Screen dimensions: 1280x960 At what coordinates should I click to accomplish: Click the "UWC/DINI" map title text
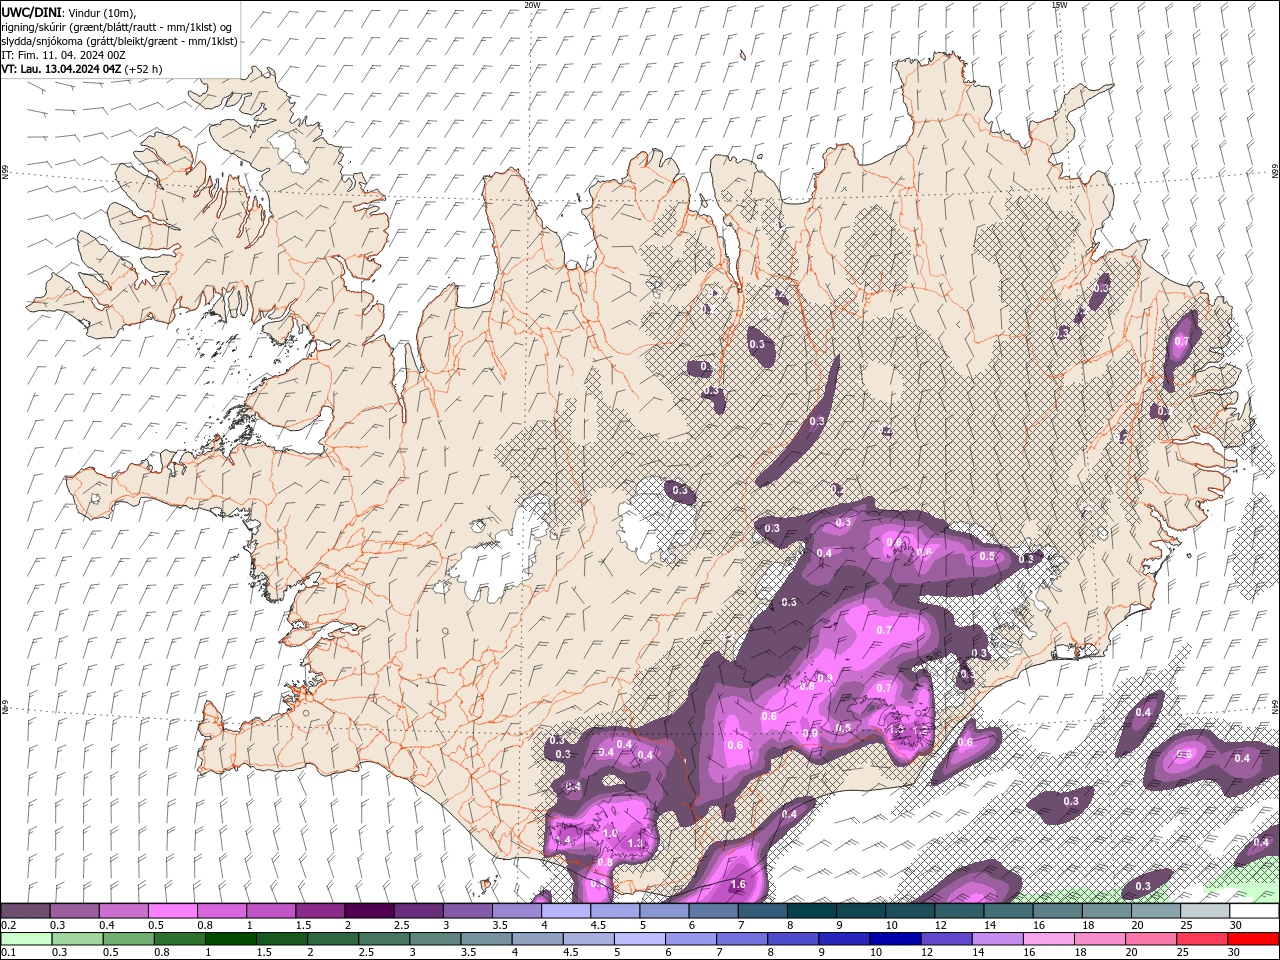pyautogui.click(x=30, y=12)
